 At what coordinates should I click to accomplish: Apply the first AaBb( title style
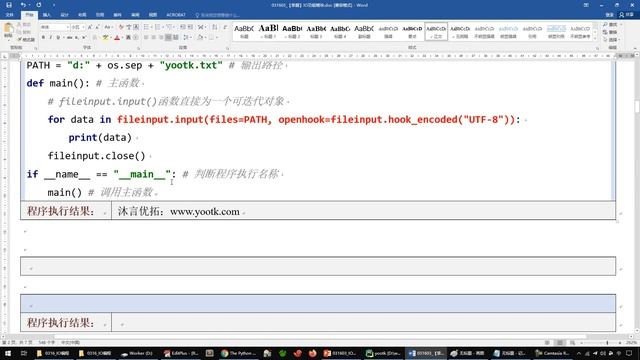pos(244,31)
